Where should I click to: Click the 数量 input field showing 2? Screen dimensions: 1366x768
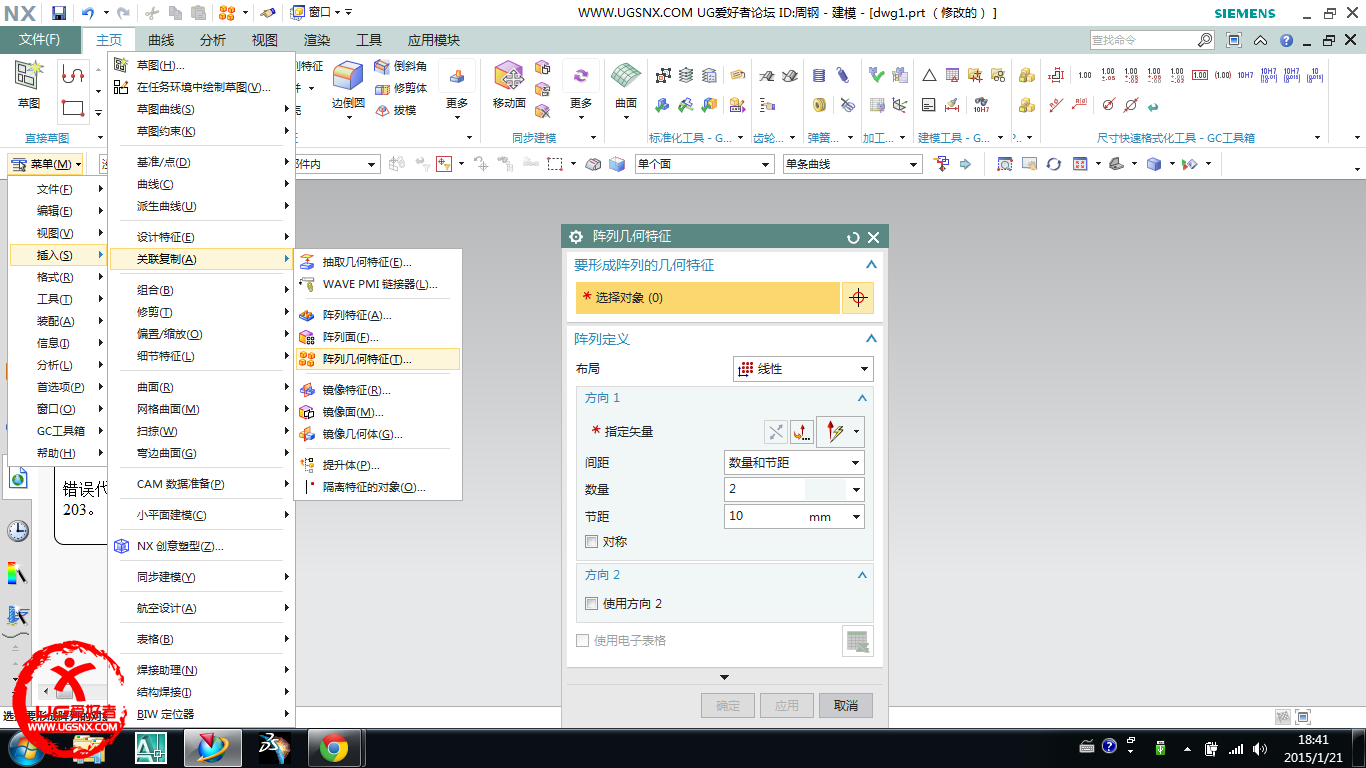pyautogui.click(x=765, y=490)
